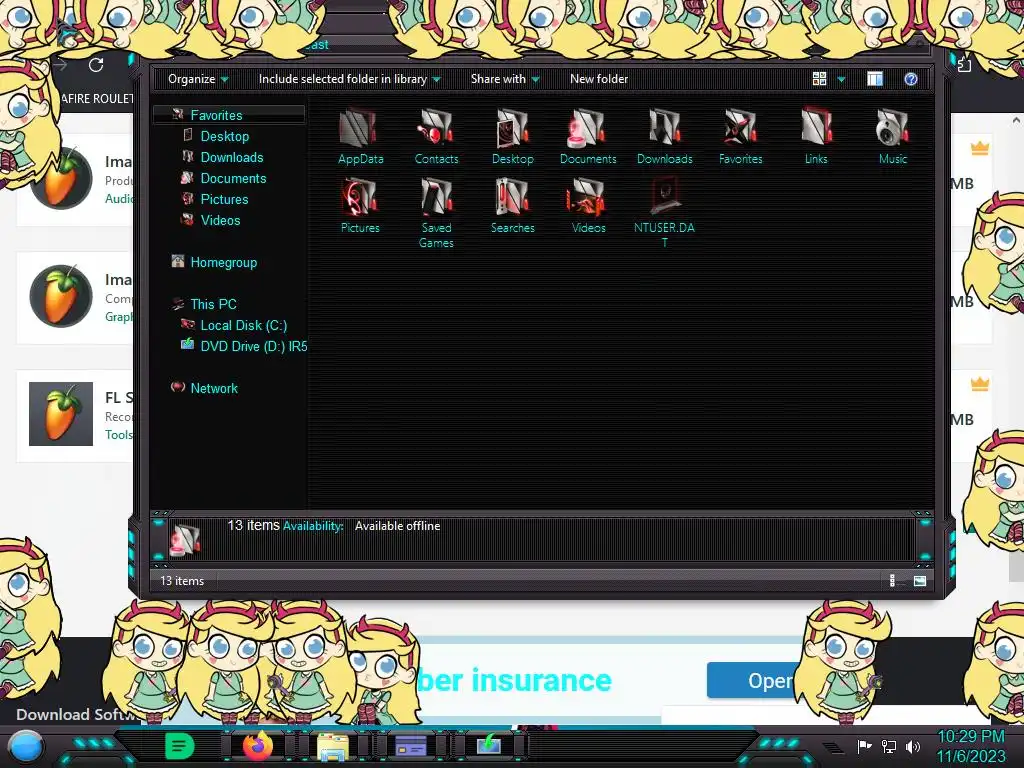1024x768 pixels.
Task: Open Explorer help
Action: click(x=911, y=79)
